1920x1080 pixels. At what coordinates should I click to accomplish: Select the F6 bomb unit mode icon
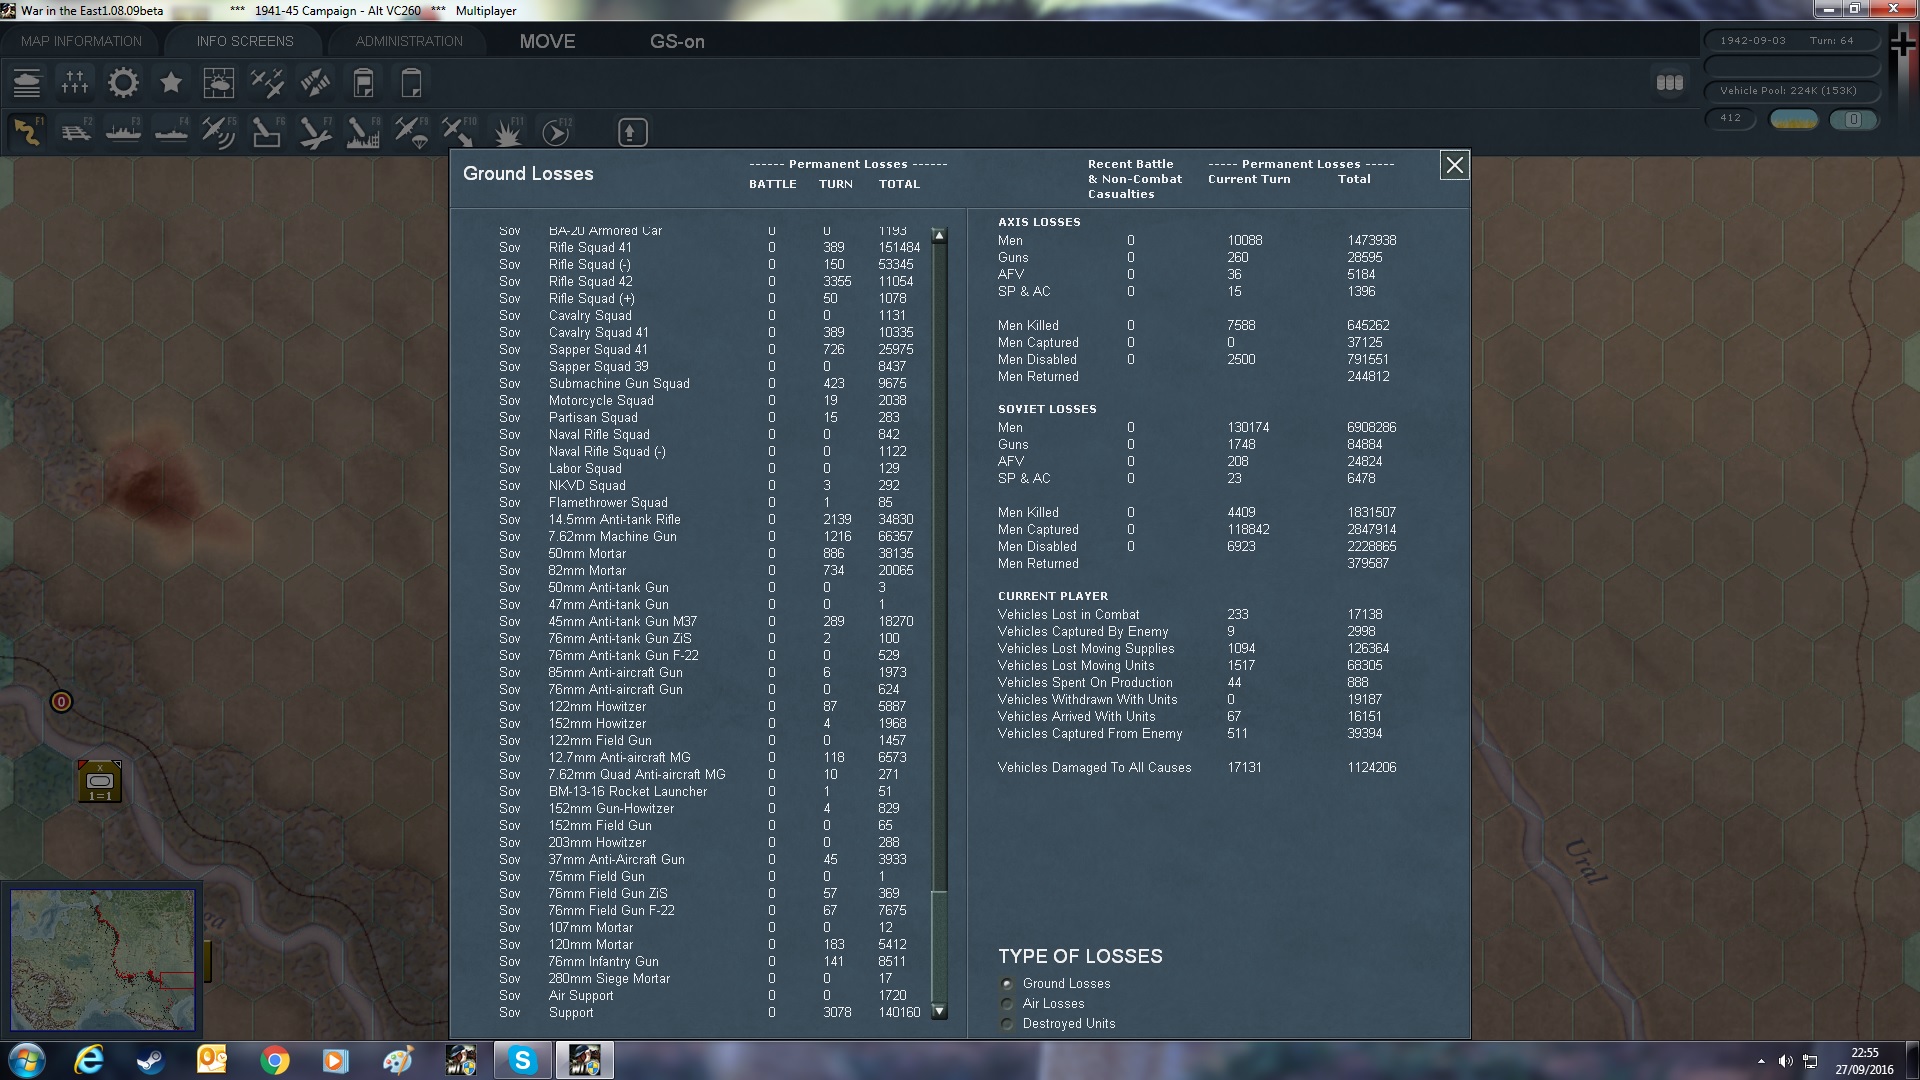coord(267,132)
